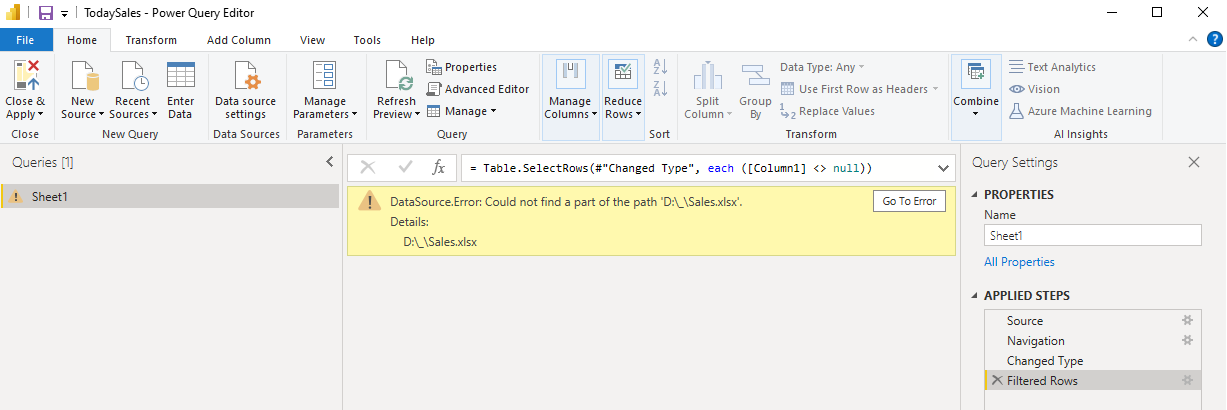This screenshot has width=1227, height=410.
Task: Click Replace Values
Action: click(827, 111)
